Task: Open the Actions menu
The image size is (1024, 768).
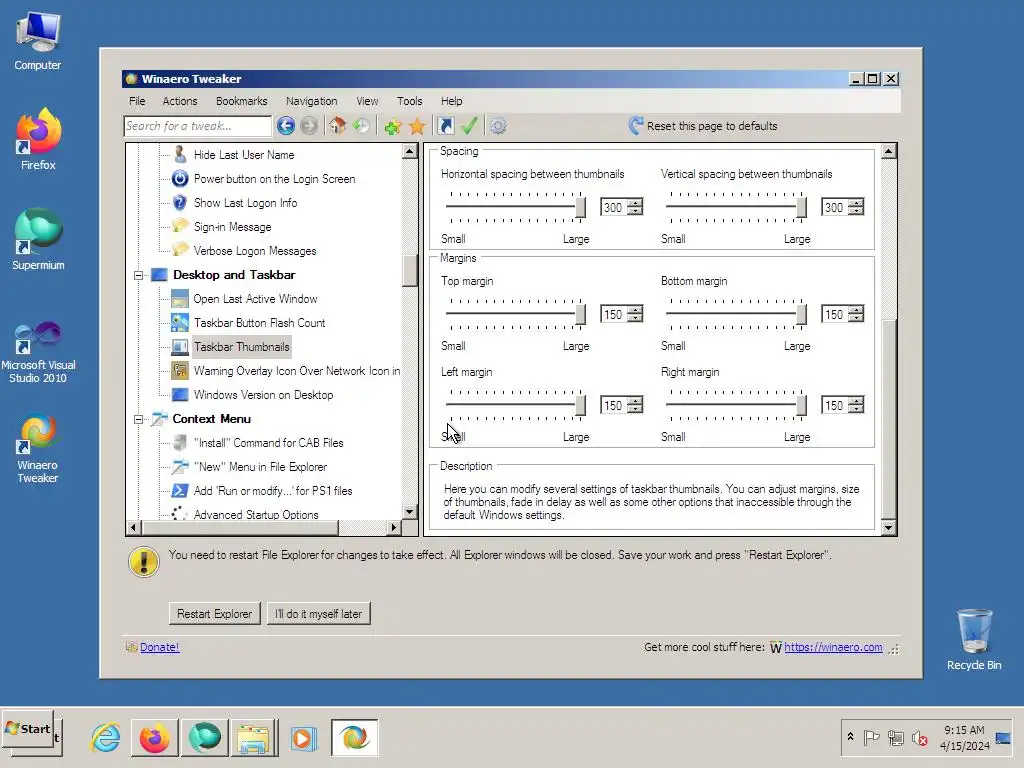Action: pyautogui.click(x=180, y=101)
